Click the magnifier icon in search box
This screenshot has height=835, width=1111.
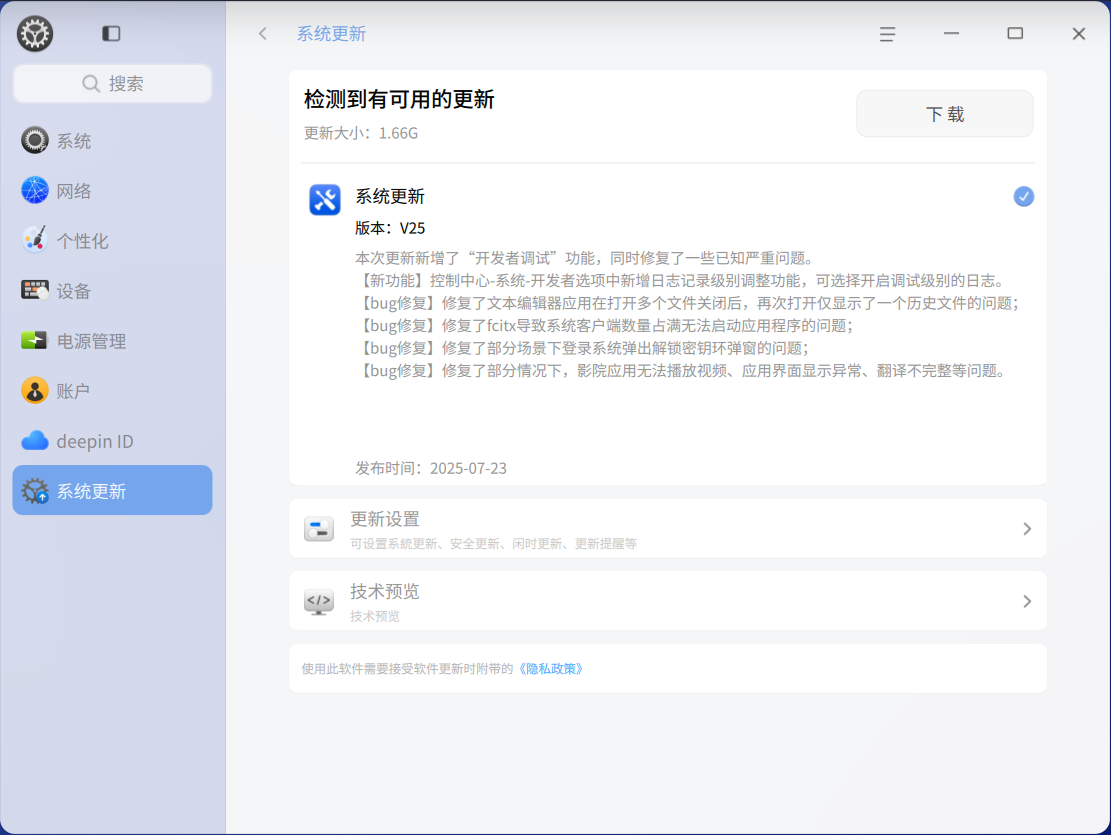[x=91, y=84]
